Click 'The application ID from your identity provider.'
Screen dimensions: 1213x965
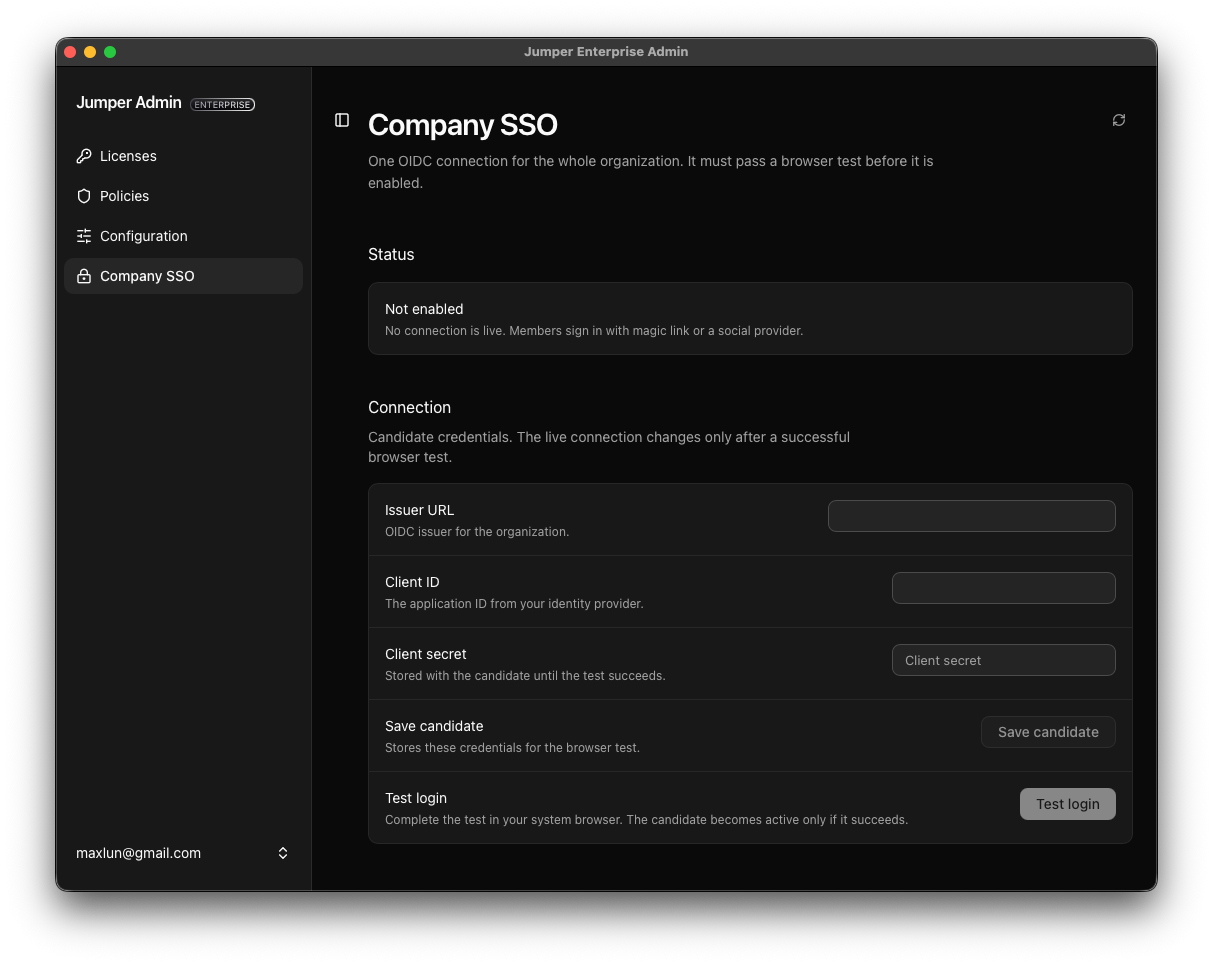click(x=514, y=604)
